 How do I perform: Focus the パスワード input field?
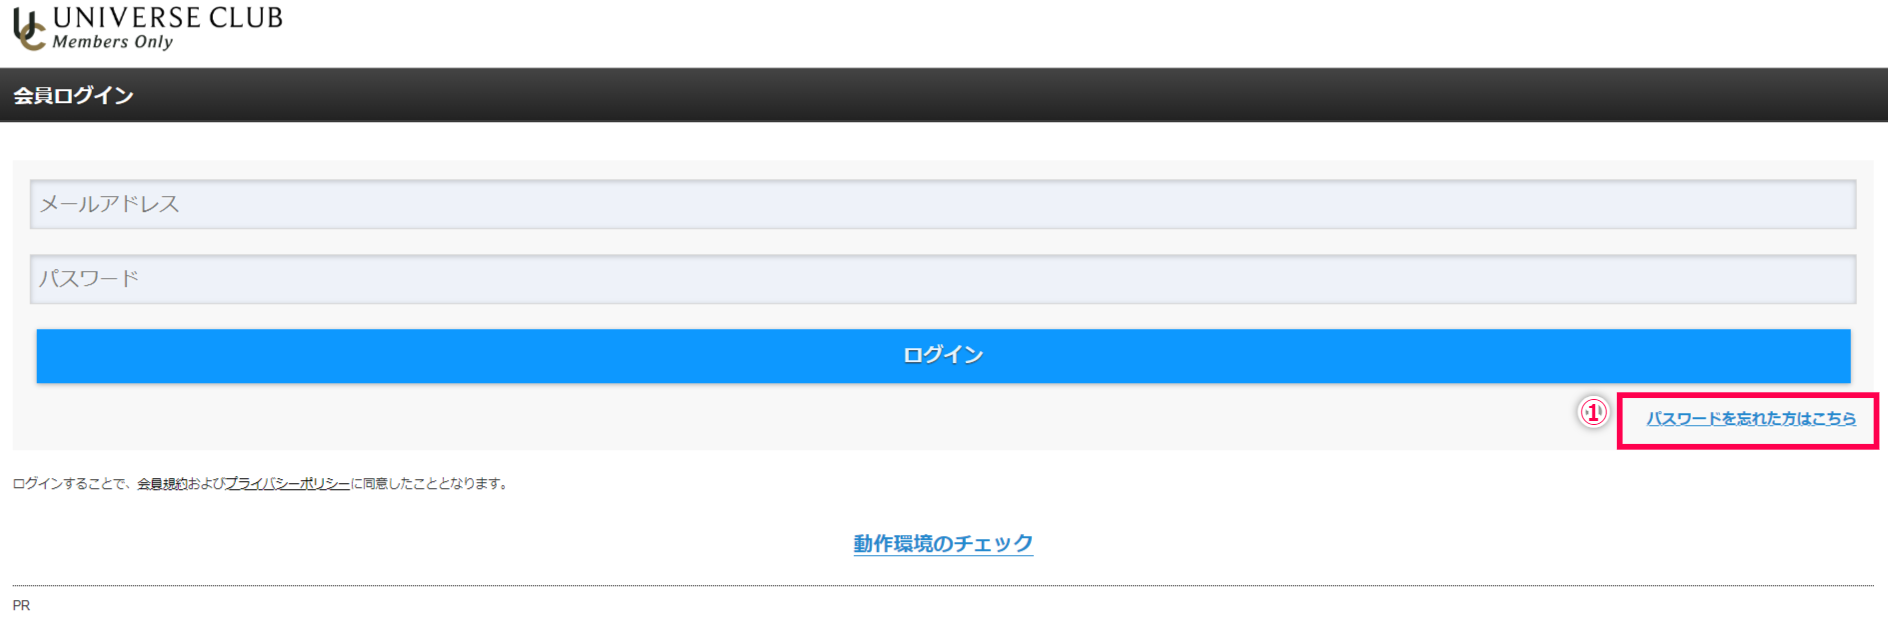coord(943,279)
